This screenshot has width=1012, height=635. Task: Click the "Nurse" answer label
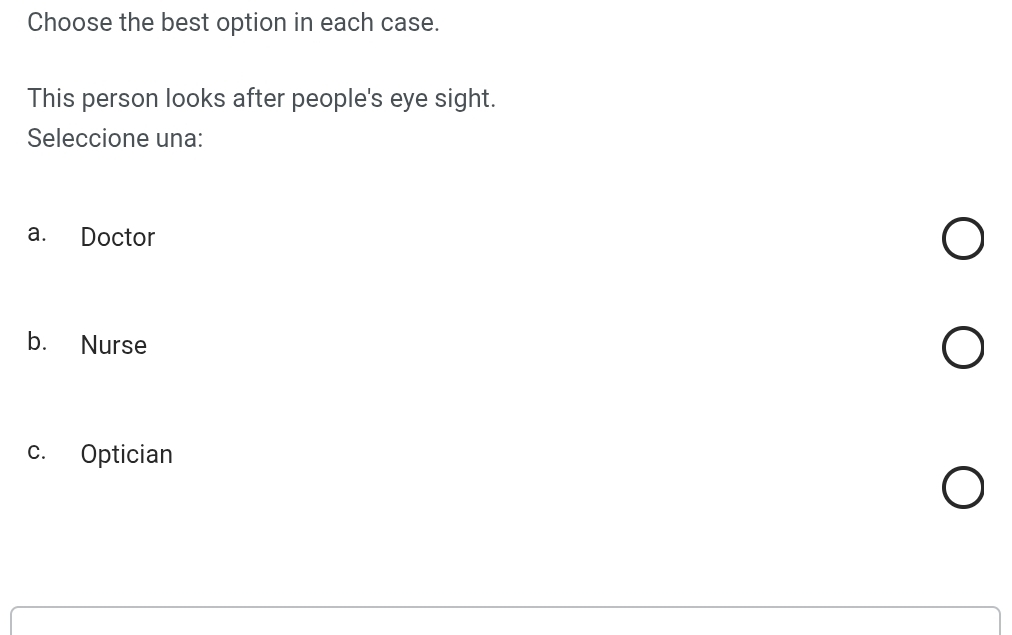coord(114,346)
